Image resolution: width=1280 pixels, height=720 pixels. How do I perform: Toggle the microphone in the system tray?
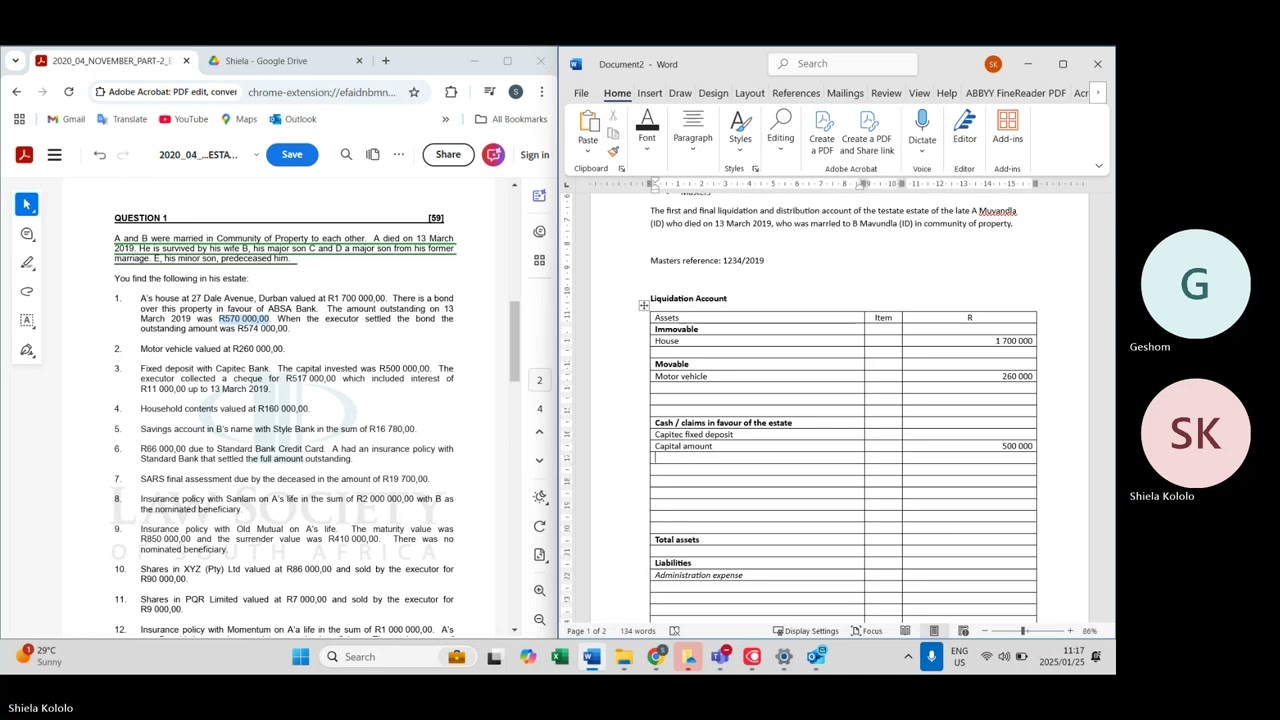(x=931, y=657)
